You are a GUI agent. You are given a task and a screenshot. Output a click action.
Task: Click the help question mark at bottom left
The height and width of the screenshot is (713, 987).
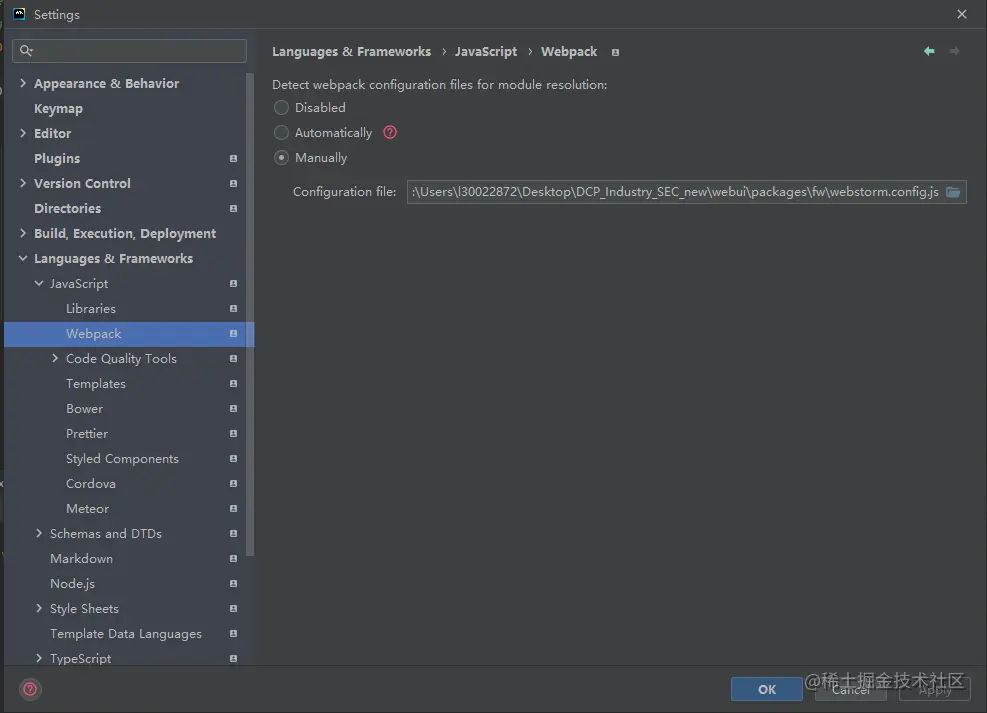click(30, 689)
